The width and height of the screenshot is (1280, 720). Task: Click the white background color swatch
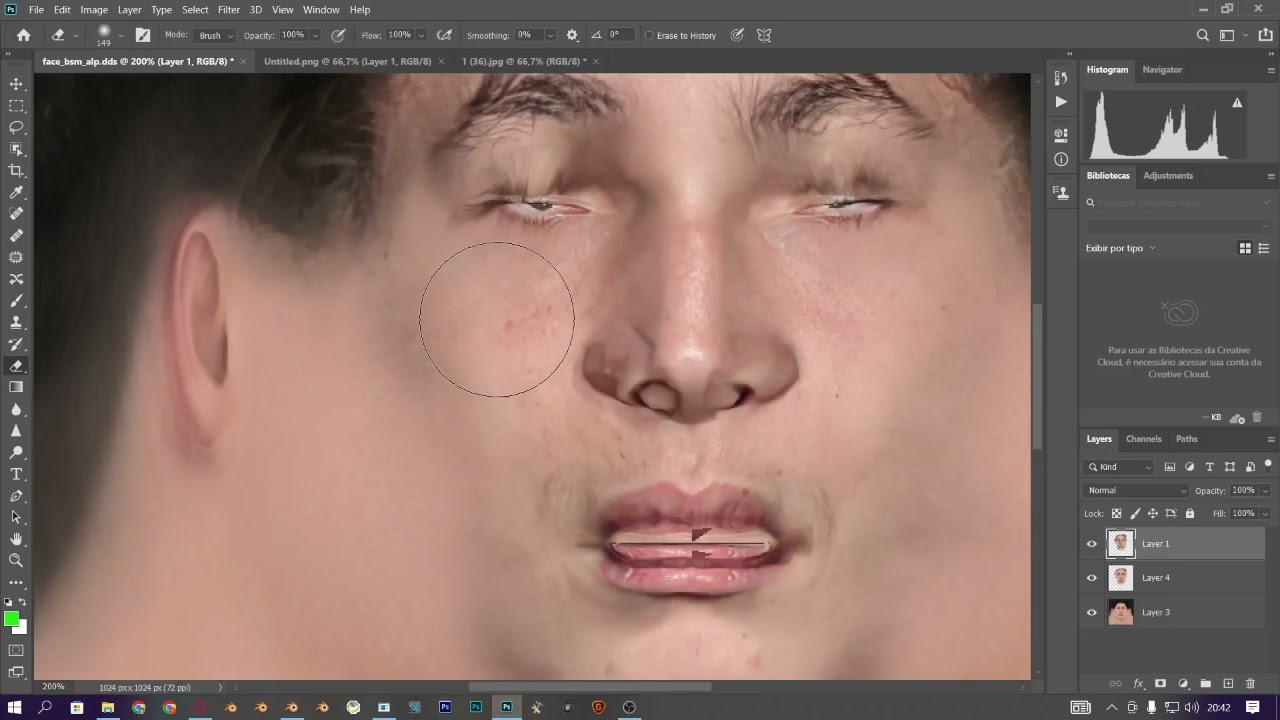point(20,627)
